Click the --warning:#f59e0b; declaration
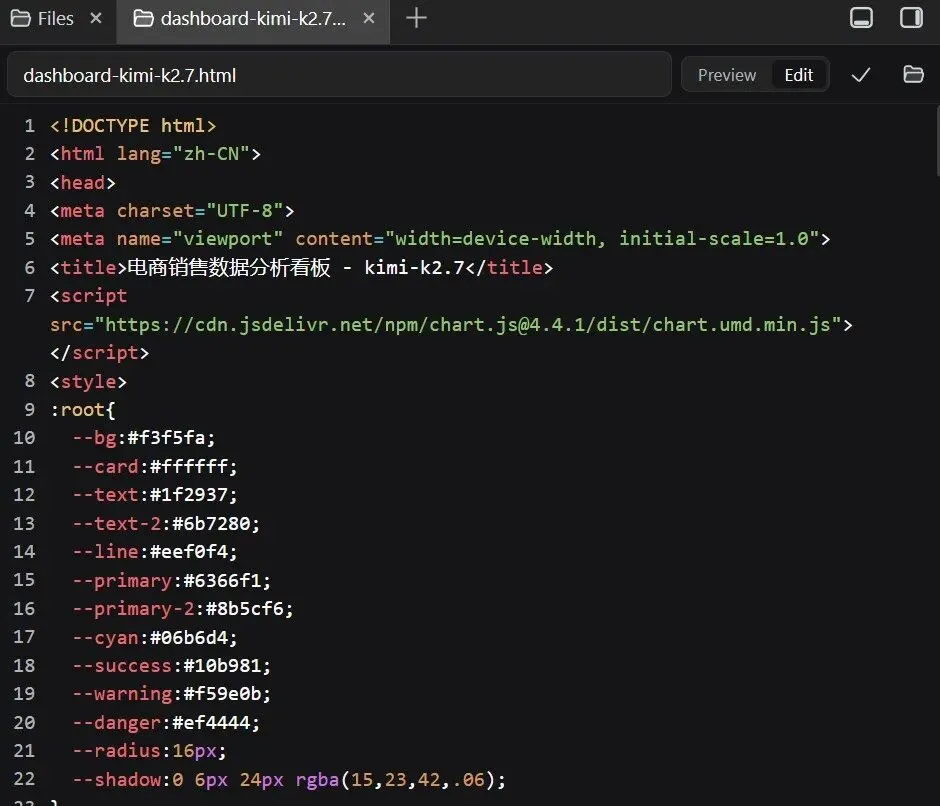Viewport: 940px width, 806px height. [x=171, y=694]
